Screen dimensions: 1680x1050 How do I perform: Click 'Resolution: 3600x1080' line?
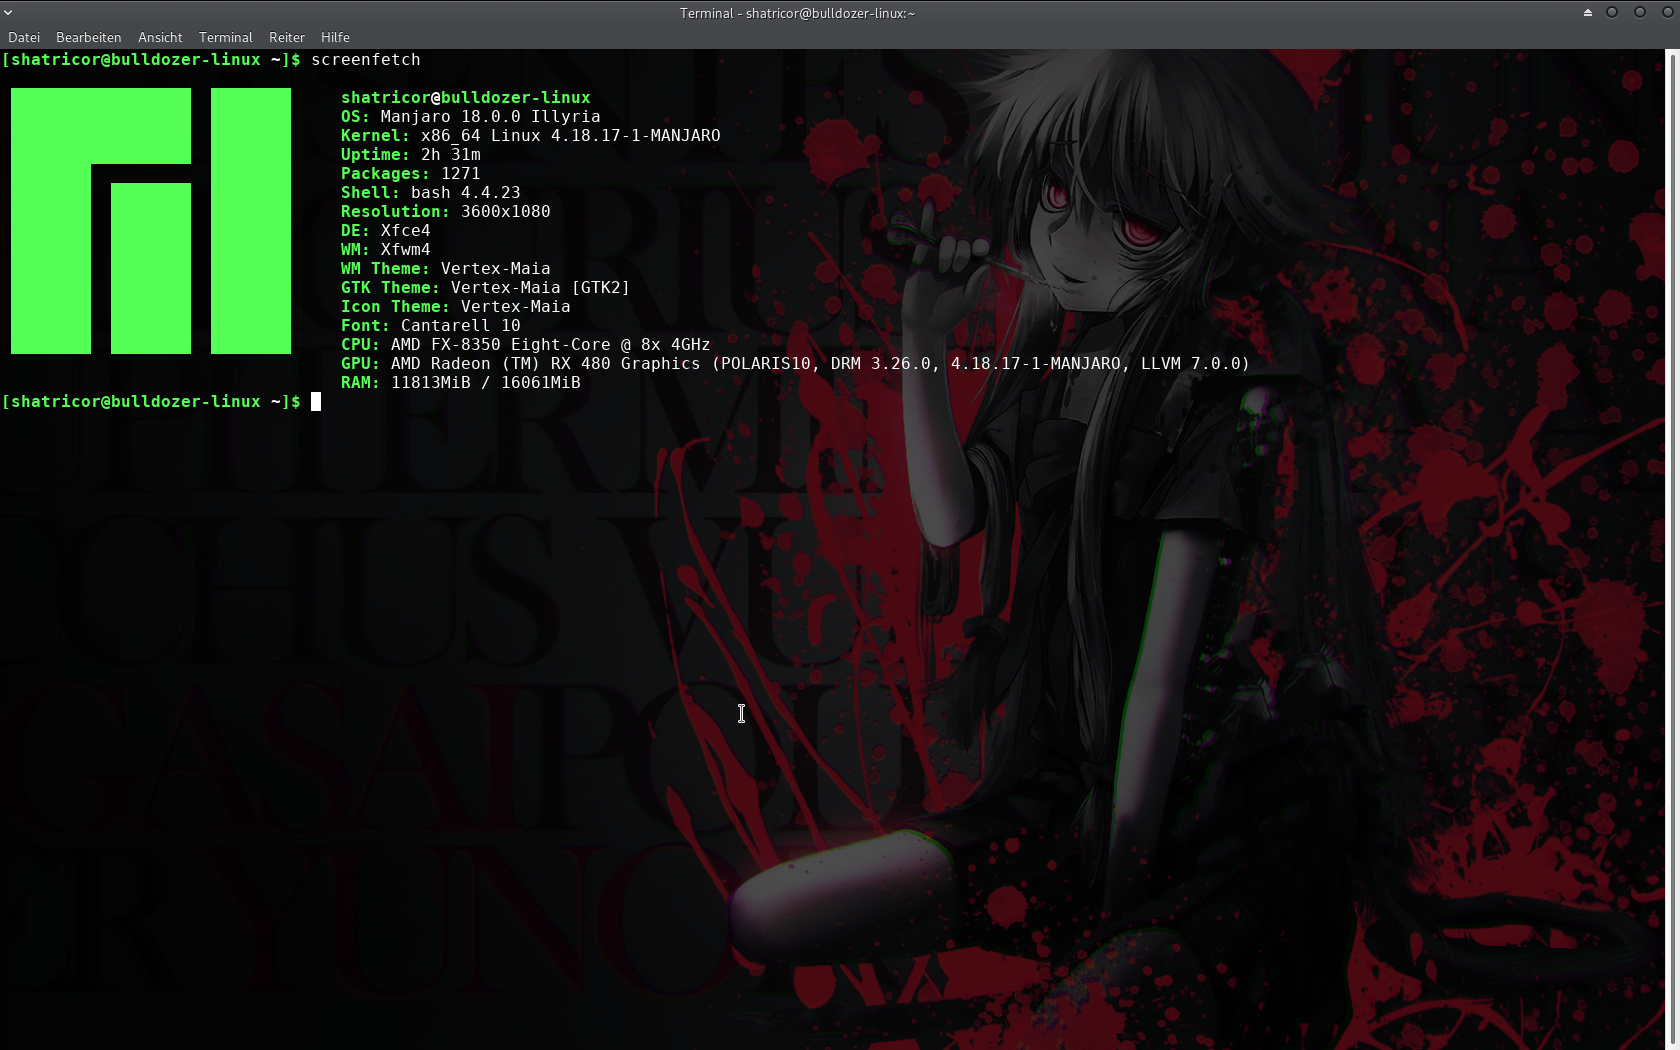[445, 212]
